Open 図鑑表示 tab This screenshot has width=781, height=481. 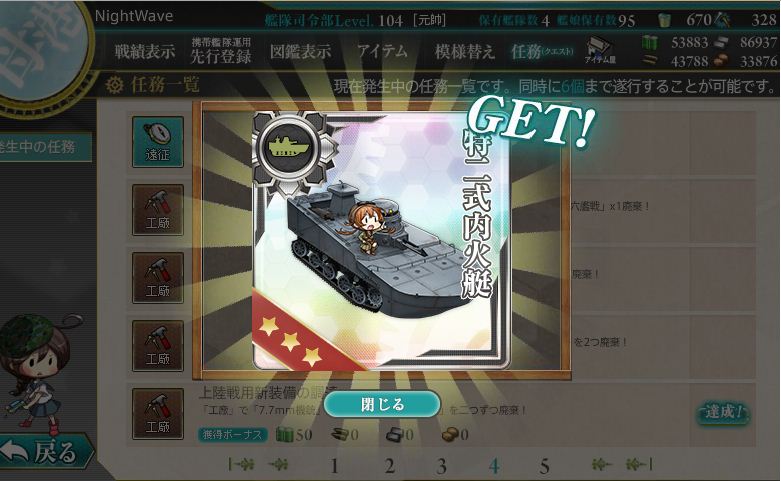pyautogui.click(x=300, y=51)
